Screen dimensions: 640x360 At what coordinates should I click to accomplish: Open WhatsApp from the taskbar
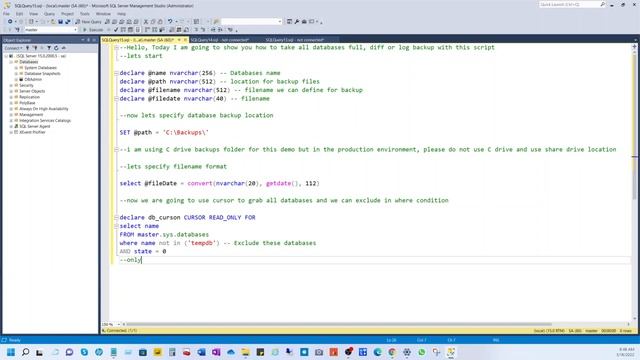click(422, 352)
